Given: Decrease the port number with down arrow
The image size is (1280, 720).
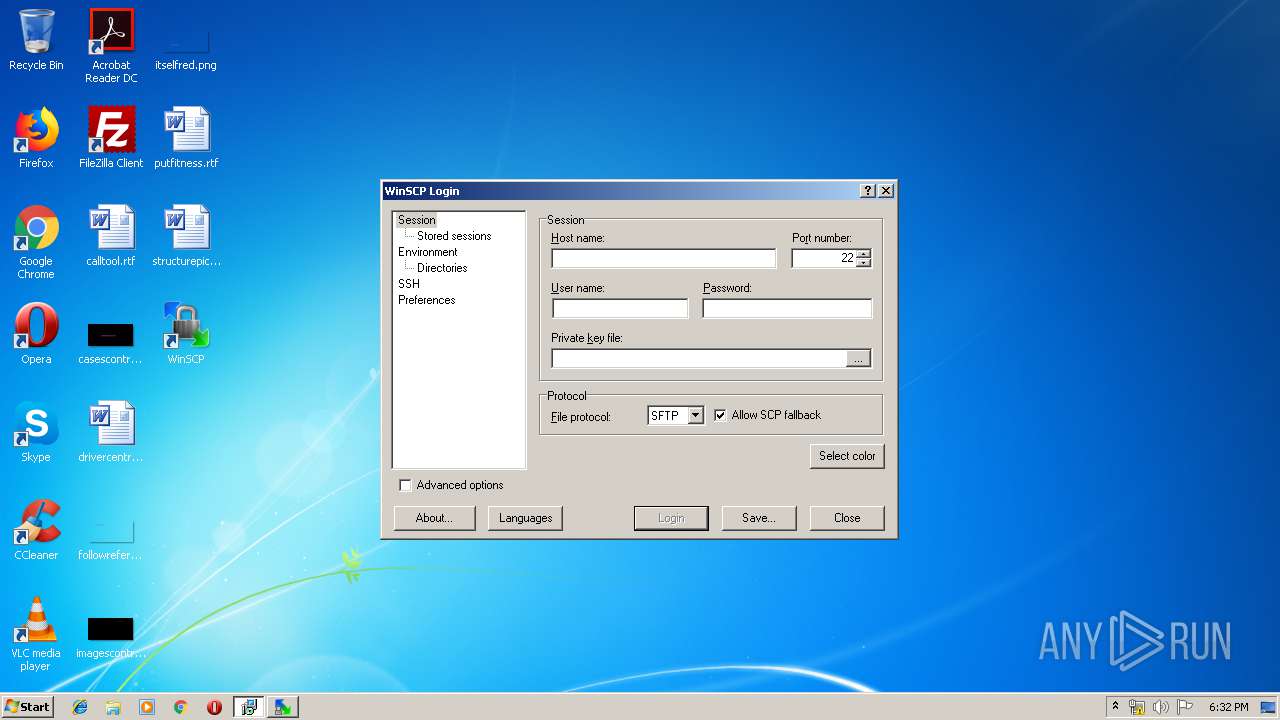Looking at the screenshot, I should [x=864, y=263].
